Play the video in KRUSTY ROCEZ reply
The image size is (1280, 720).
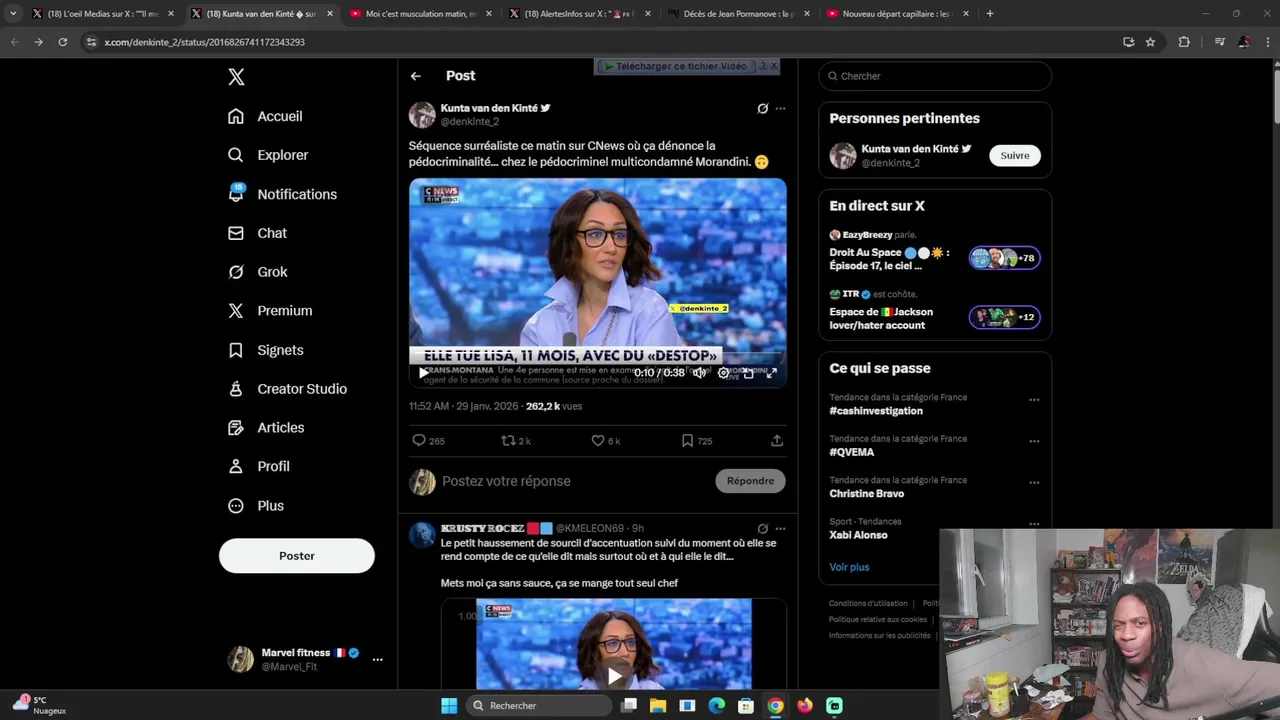point(614,676)
